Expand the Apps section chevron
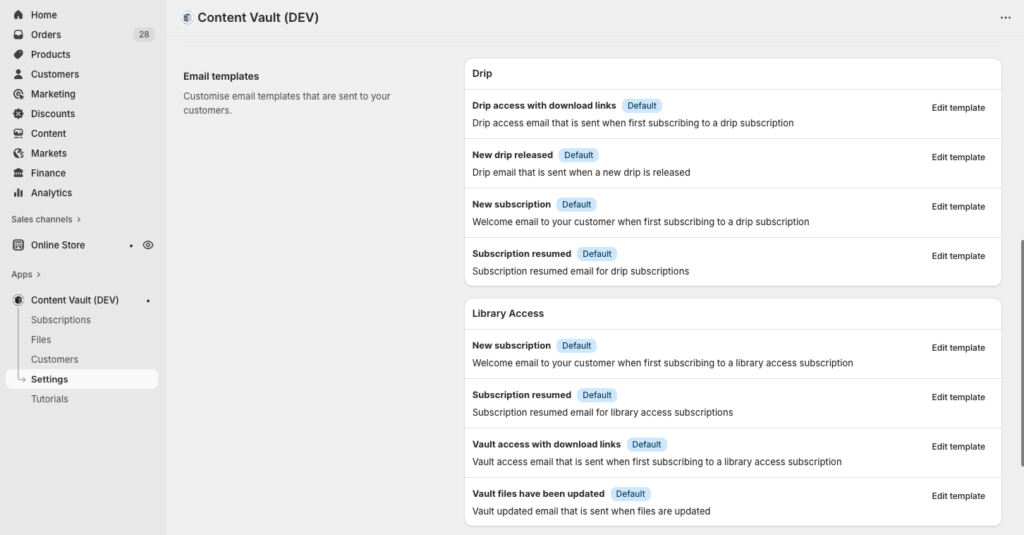The width and height of the screenshot is (1024, 535). click(x=39, y=274)
